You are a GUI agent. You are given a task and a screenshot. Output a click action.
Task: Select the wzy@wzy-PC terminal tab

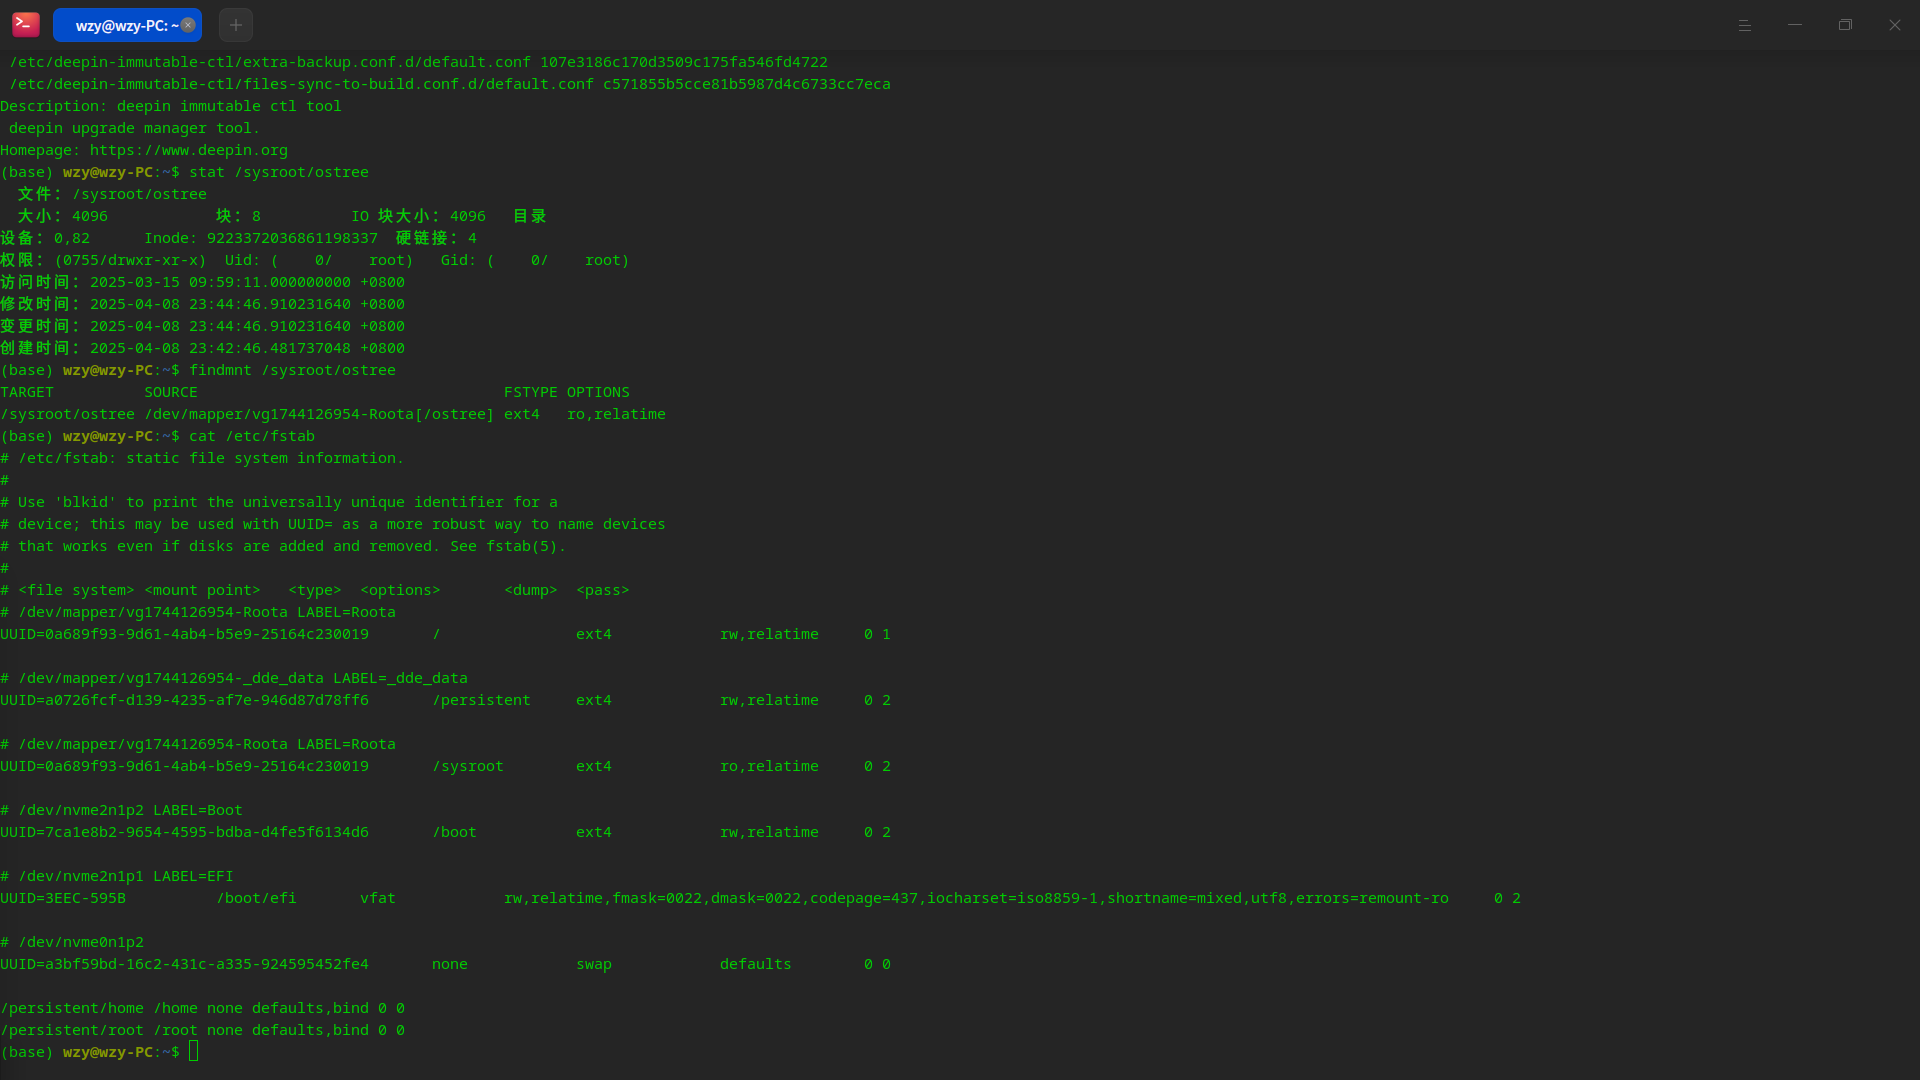tap(127, 25)
